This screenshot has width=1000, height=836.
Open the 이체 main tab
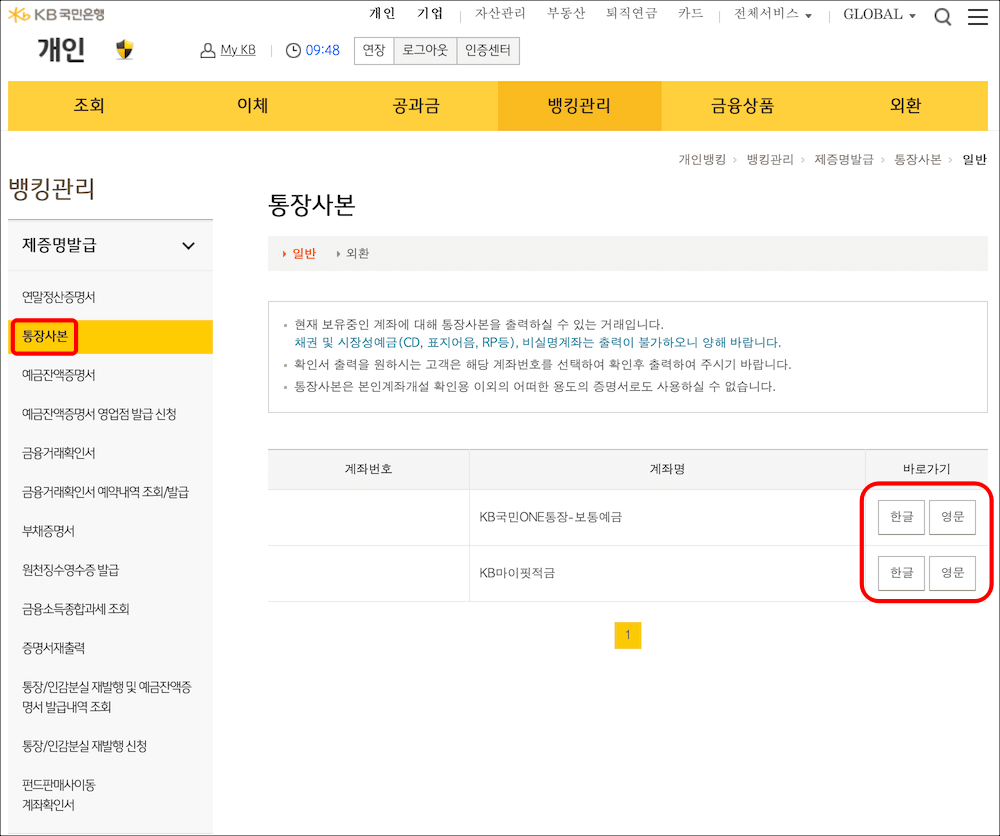coord(253,106)
